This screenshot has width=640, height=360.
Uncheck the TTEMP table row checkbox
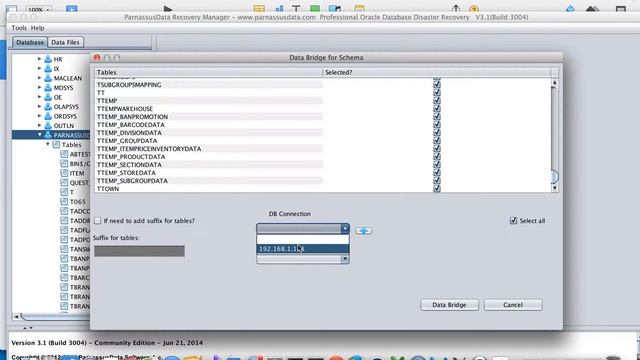(x=437, y=100)
